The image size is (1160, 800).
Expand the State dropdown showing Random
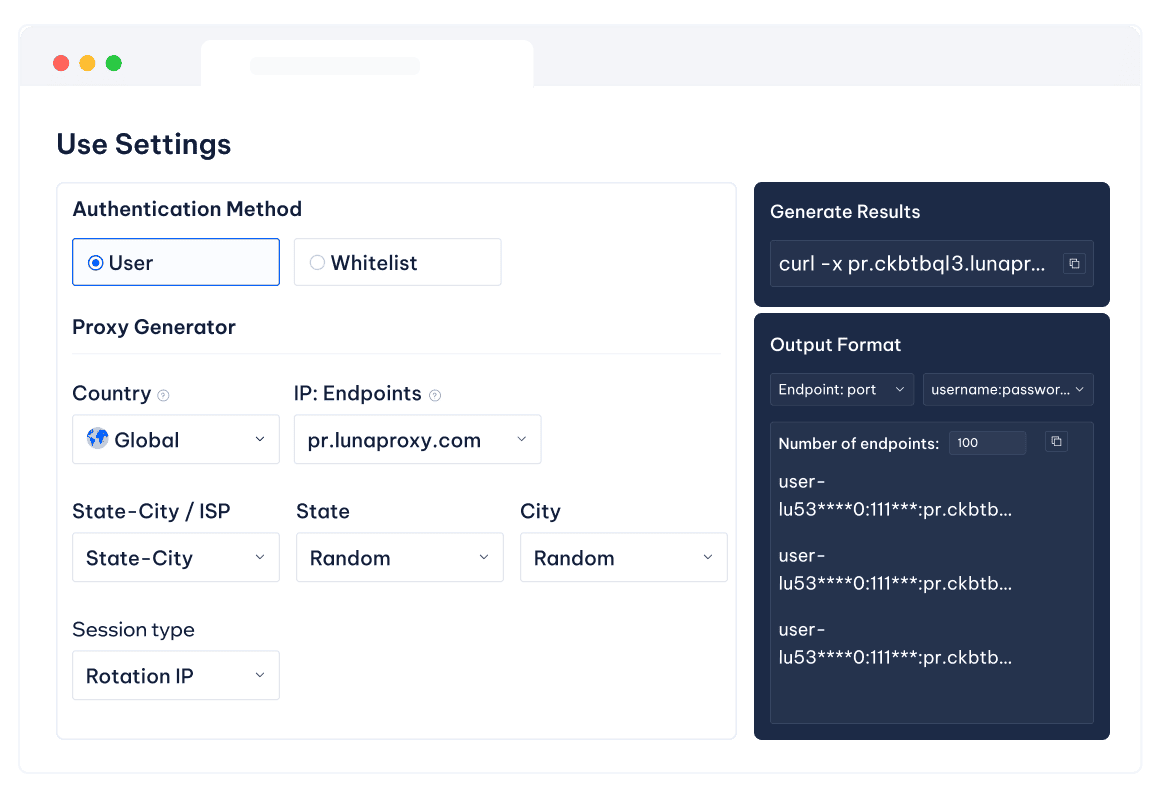tap(399, 557)
